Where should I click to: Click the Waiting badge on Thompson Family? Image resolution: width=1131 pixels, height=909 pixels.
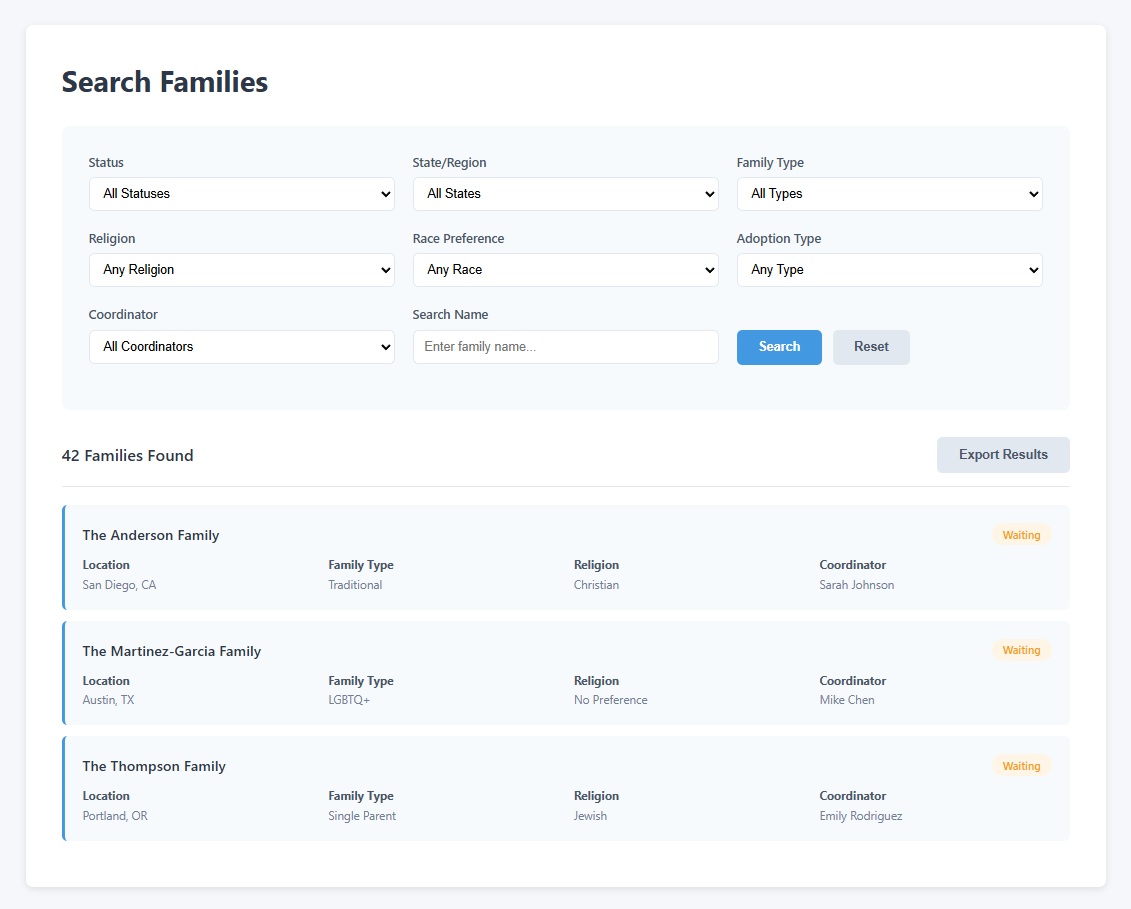click(1021, 765)
